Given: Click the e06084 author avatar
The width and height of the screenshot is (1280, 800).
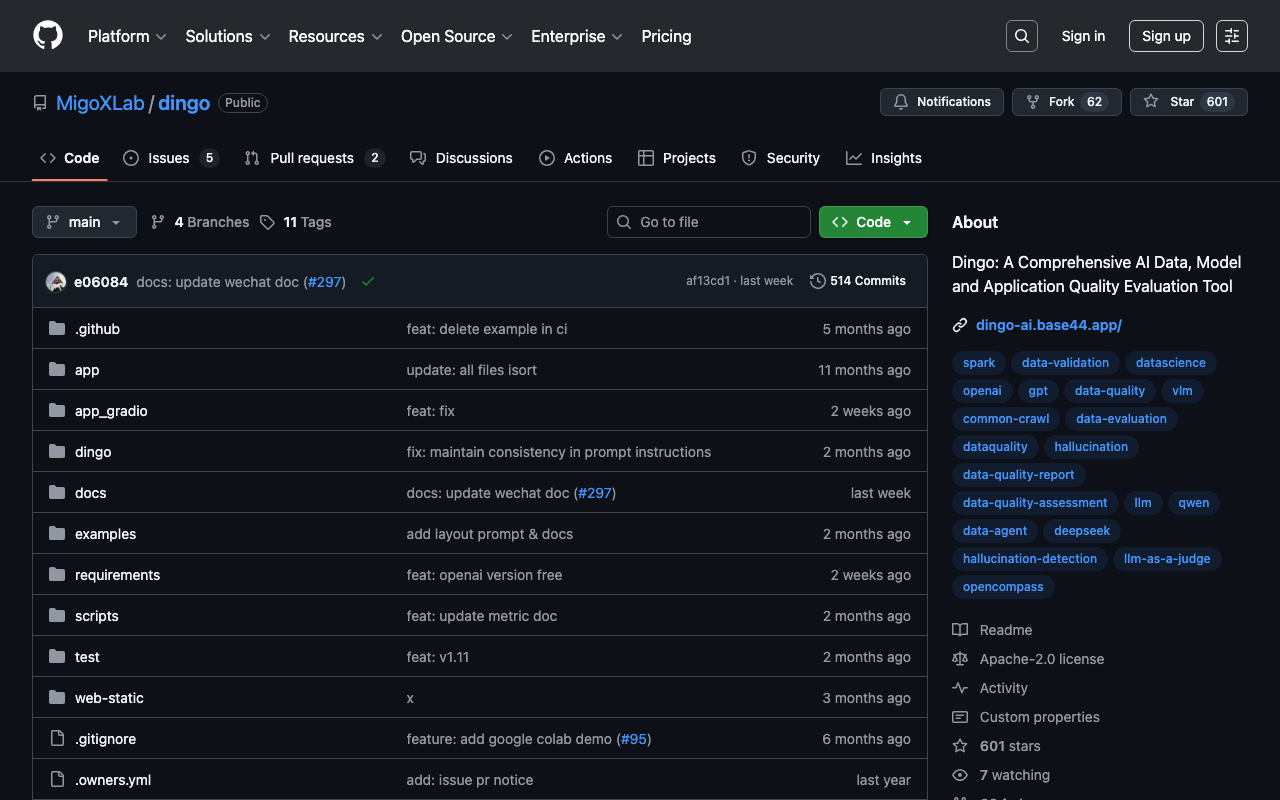Looking at the screenshot, I should [x=56, y=282].
